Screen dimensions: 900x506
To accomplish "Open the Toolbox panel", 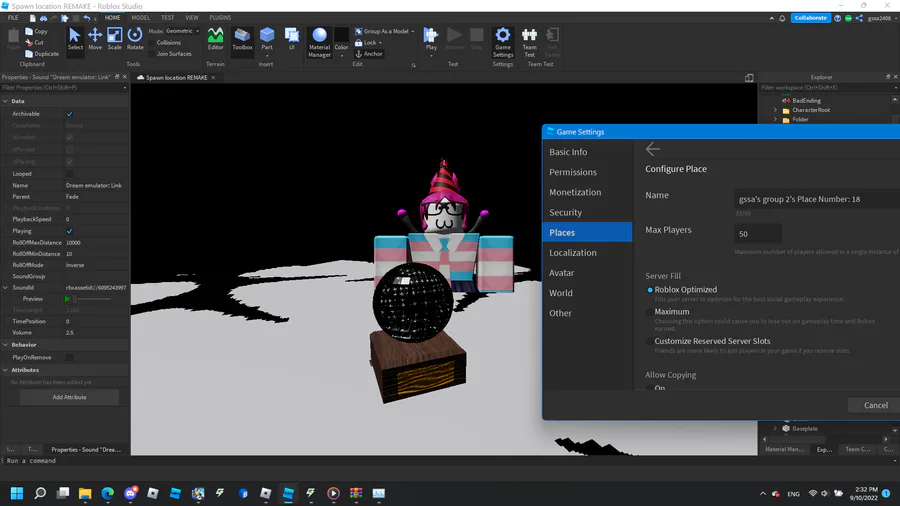I will [x=242, y=39].
